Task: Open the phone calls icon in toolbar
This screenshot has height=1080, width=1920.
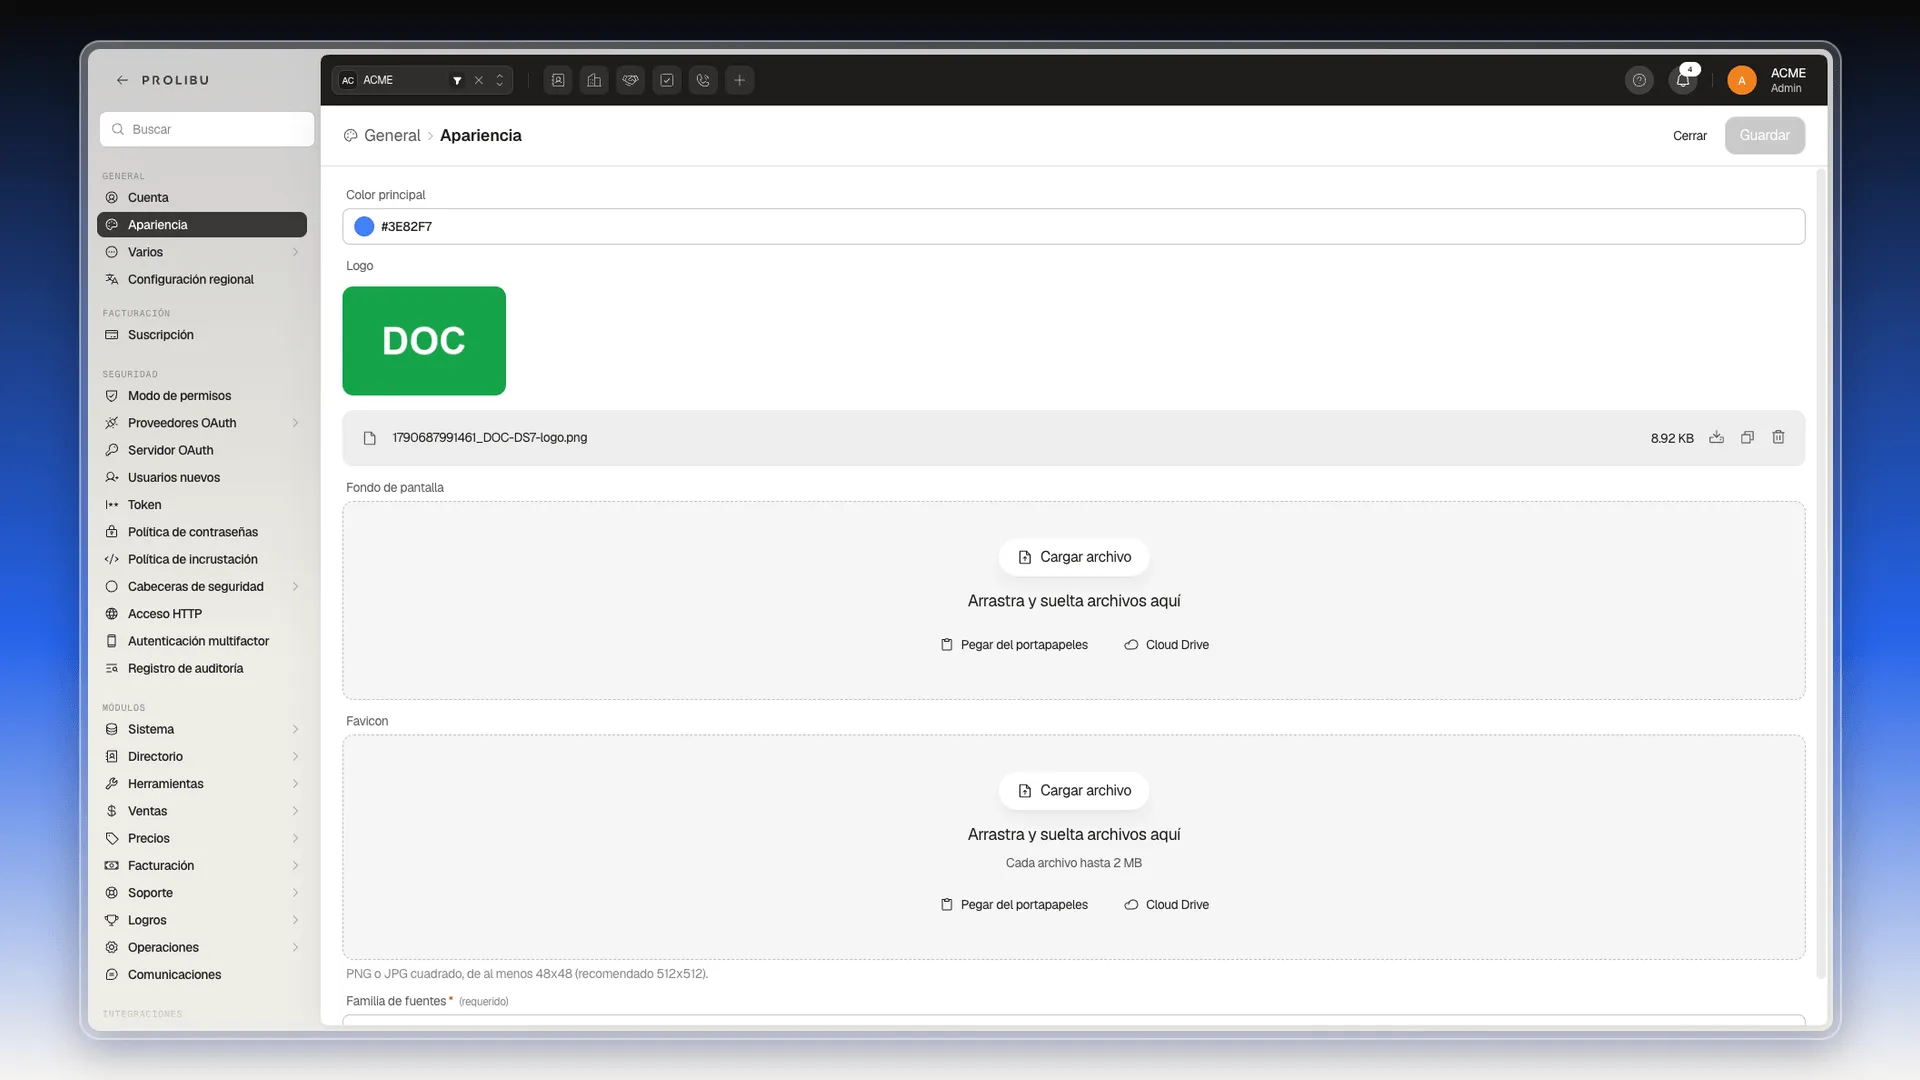Action: [703, 80]
